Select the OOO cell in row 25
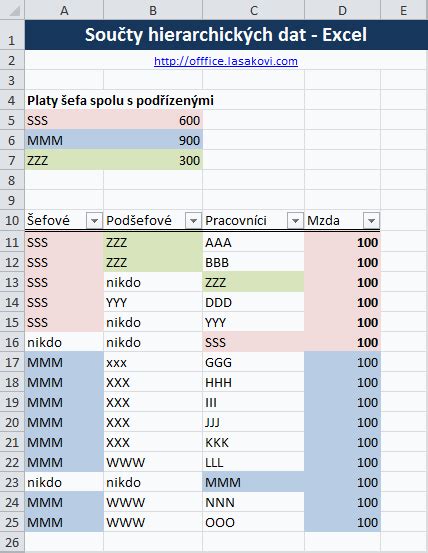This screenshot has height=553, width=428. click(x=253, y=522)
